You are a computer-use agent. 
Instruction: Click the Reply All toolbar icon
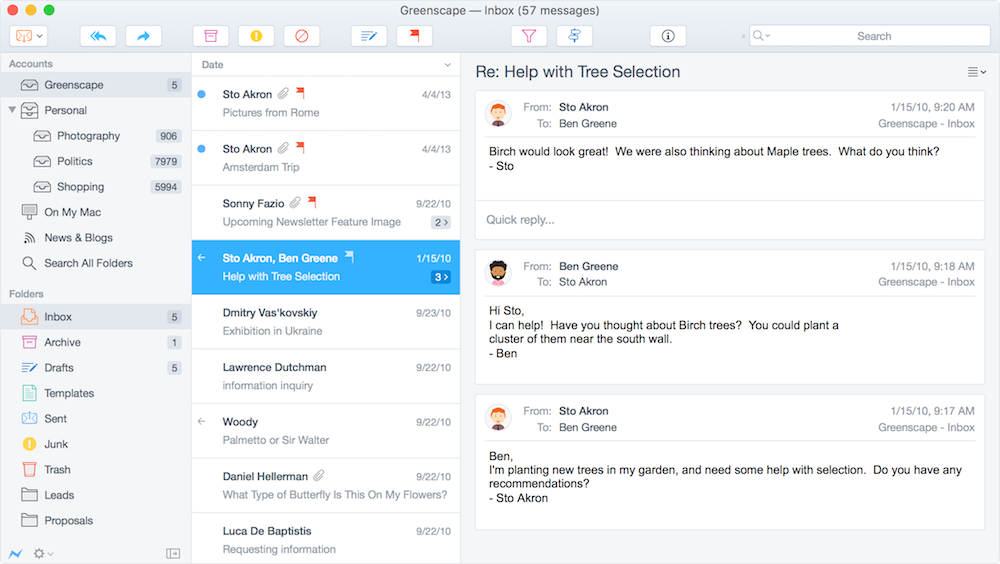[98, 36]
